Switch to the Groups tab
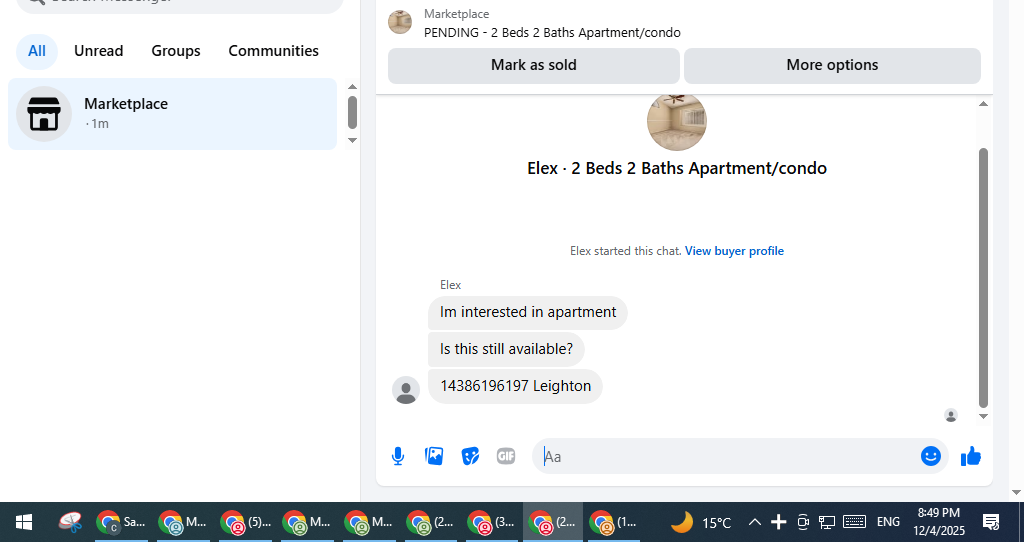 (x=176, y=51)
